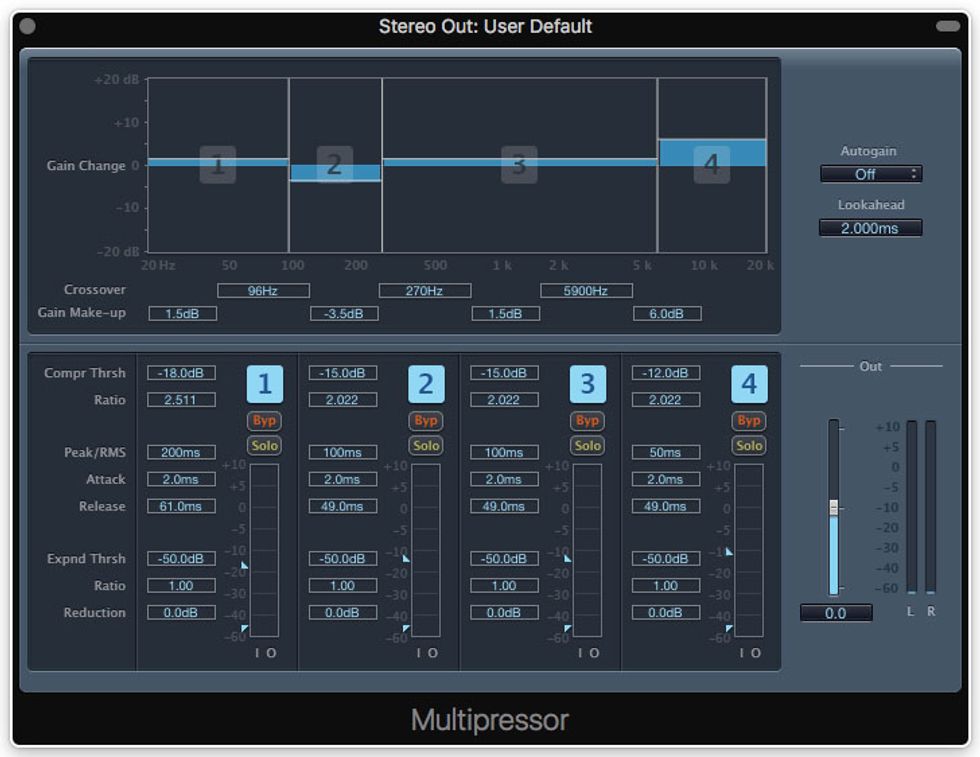Screen dimensions: 980x757
Task: Click the Lookahead 2.000ms field
Action: point(870,228)
